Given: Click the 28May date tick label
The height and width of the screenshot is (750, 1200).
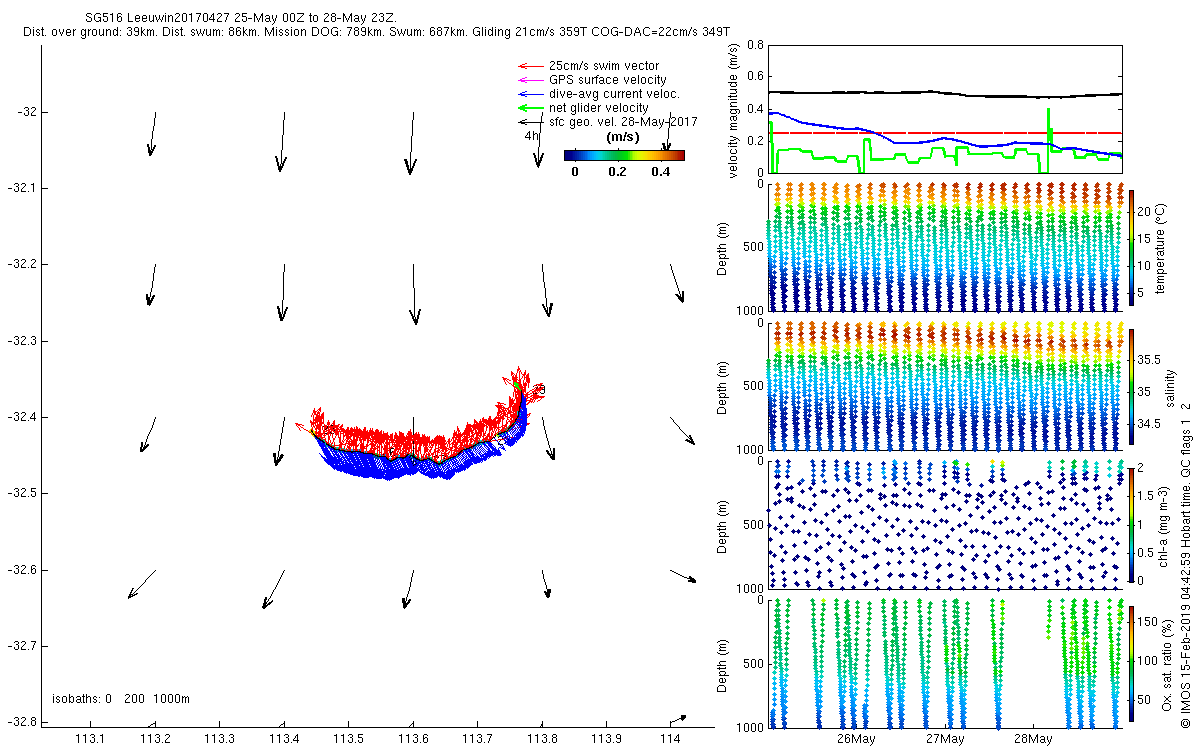Looking at the screenshot, I should [x=1033, y=739].
